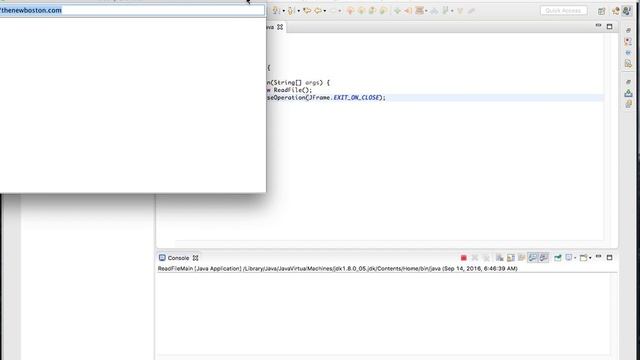Maximize the Console view
Viewport: 640px width, 360px height.
(609, 258)
